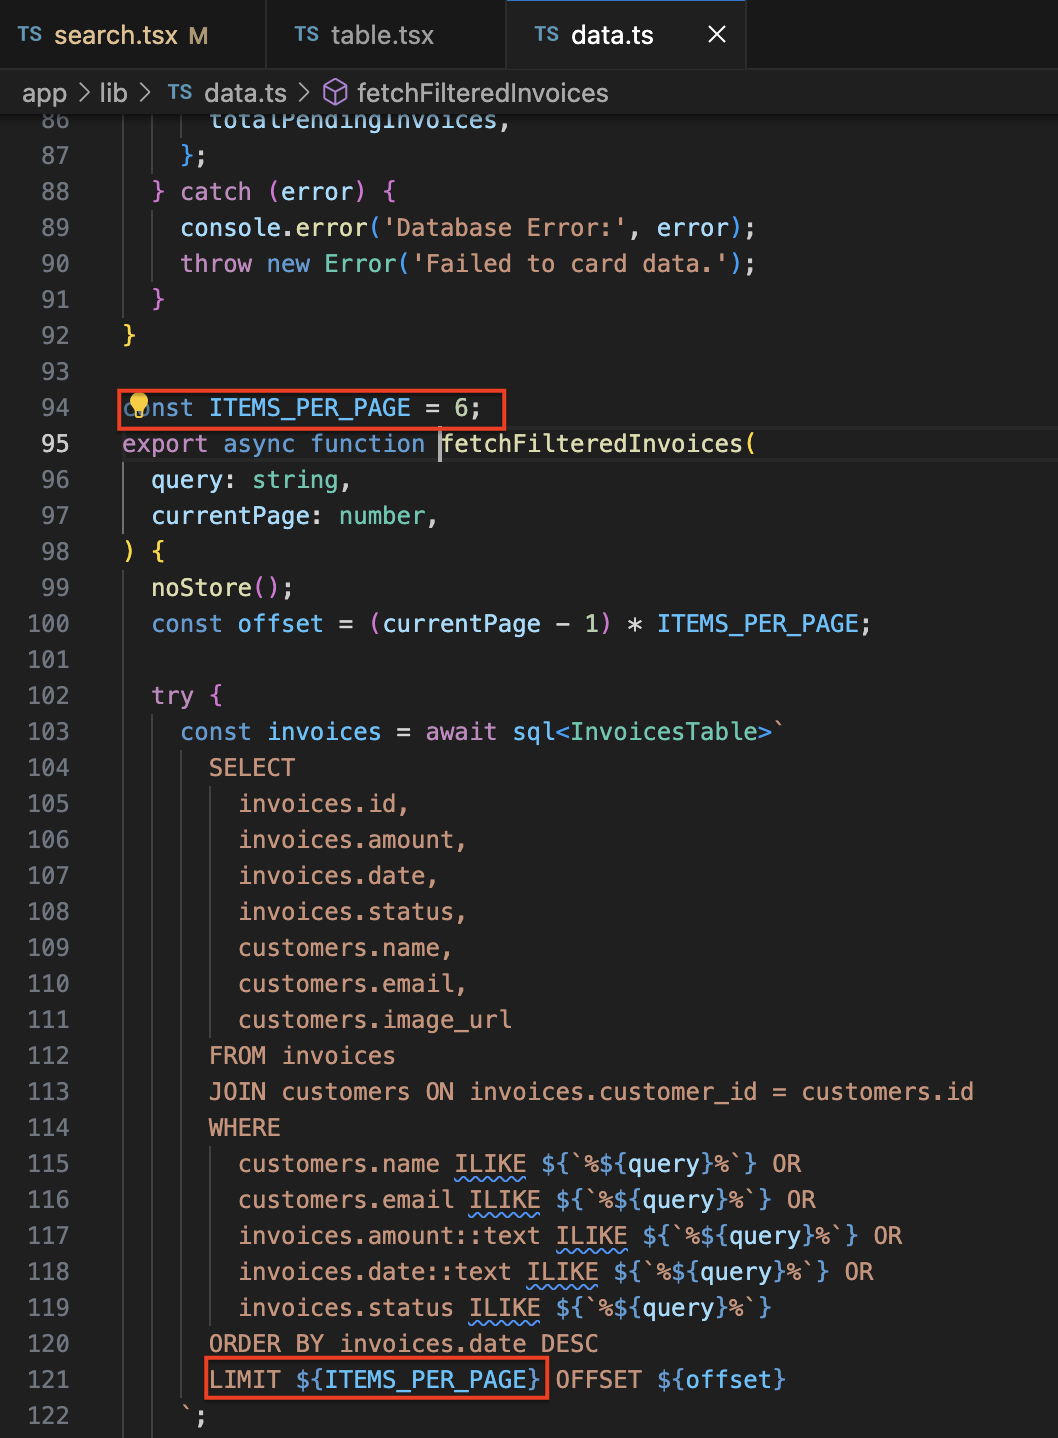
Task: Click the 'SELECT' keyword on line 104
Action: click(252, 768)
